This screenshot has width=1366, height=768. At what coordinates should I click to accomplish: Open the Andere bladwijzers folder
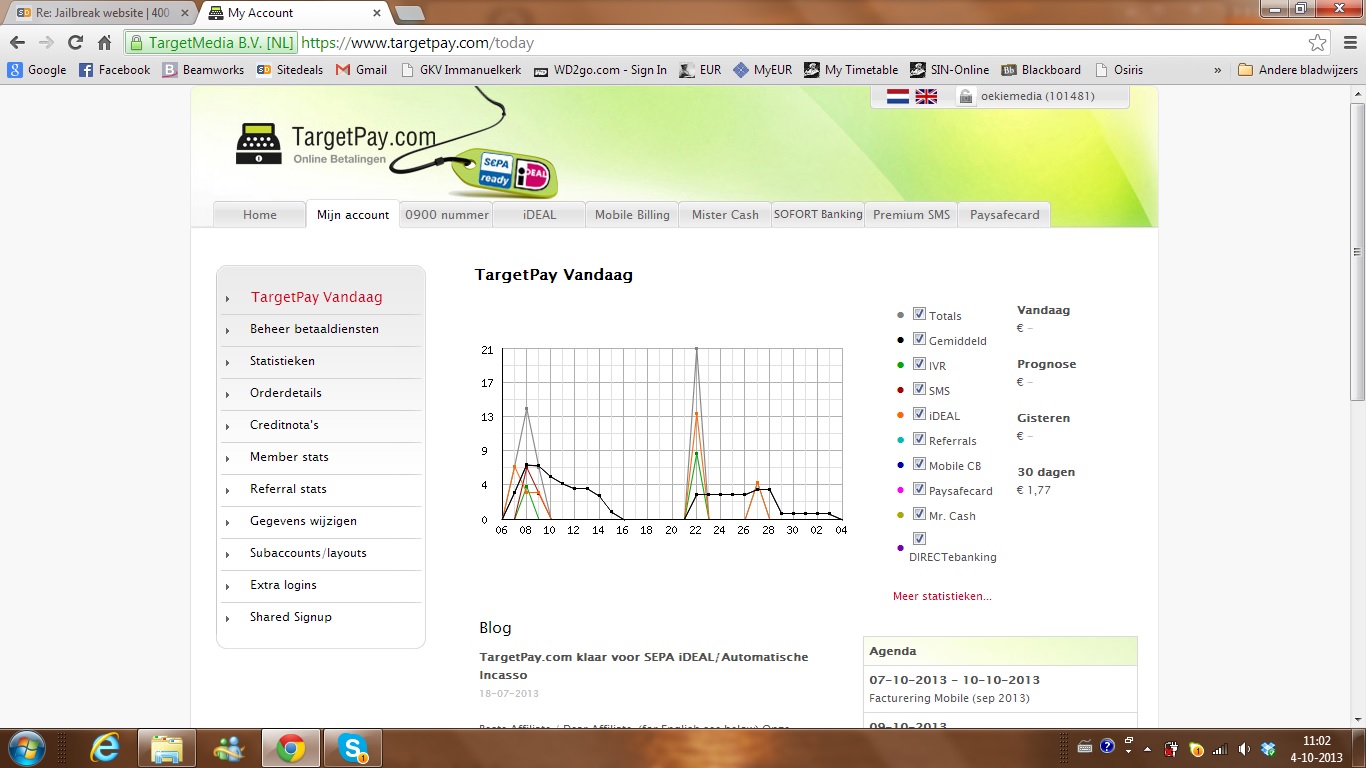coord(1297,70)
